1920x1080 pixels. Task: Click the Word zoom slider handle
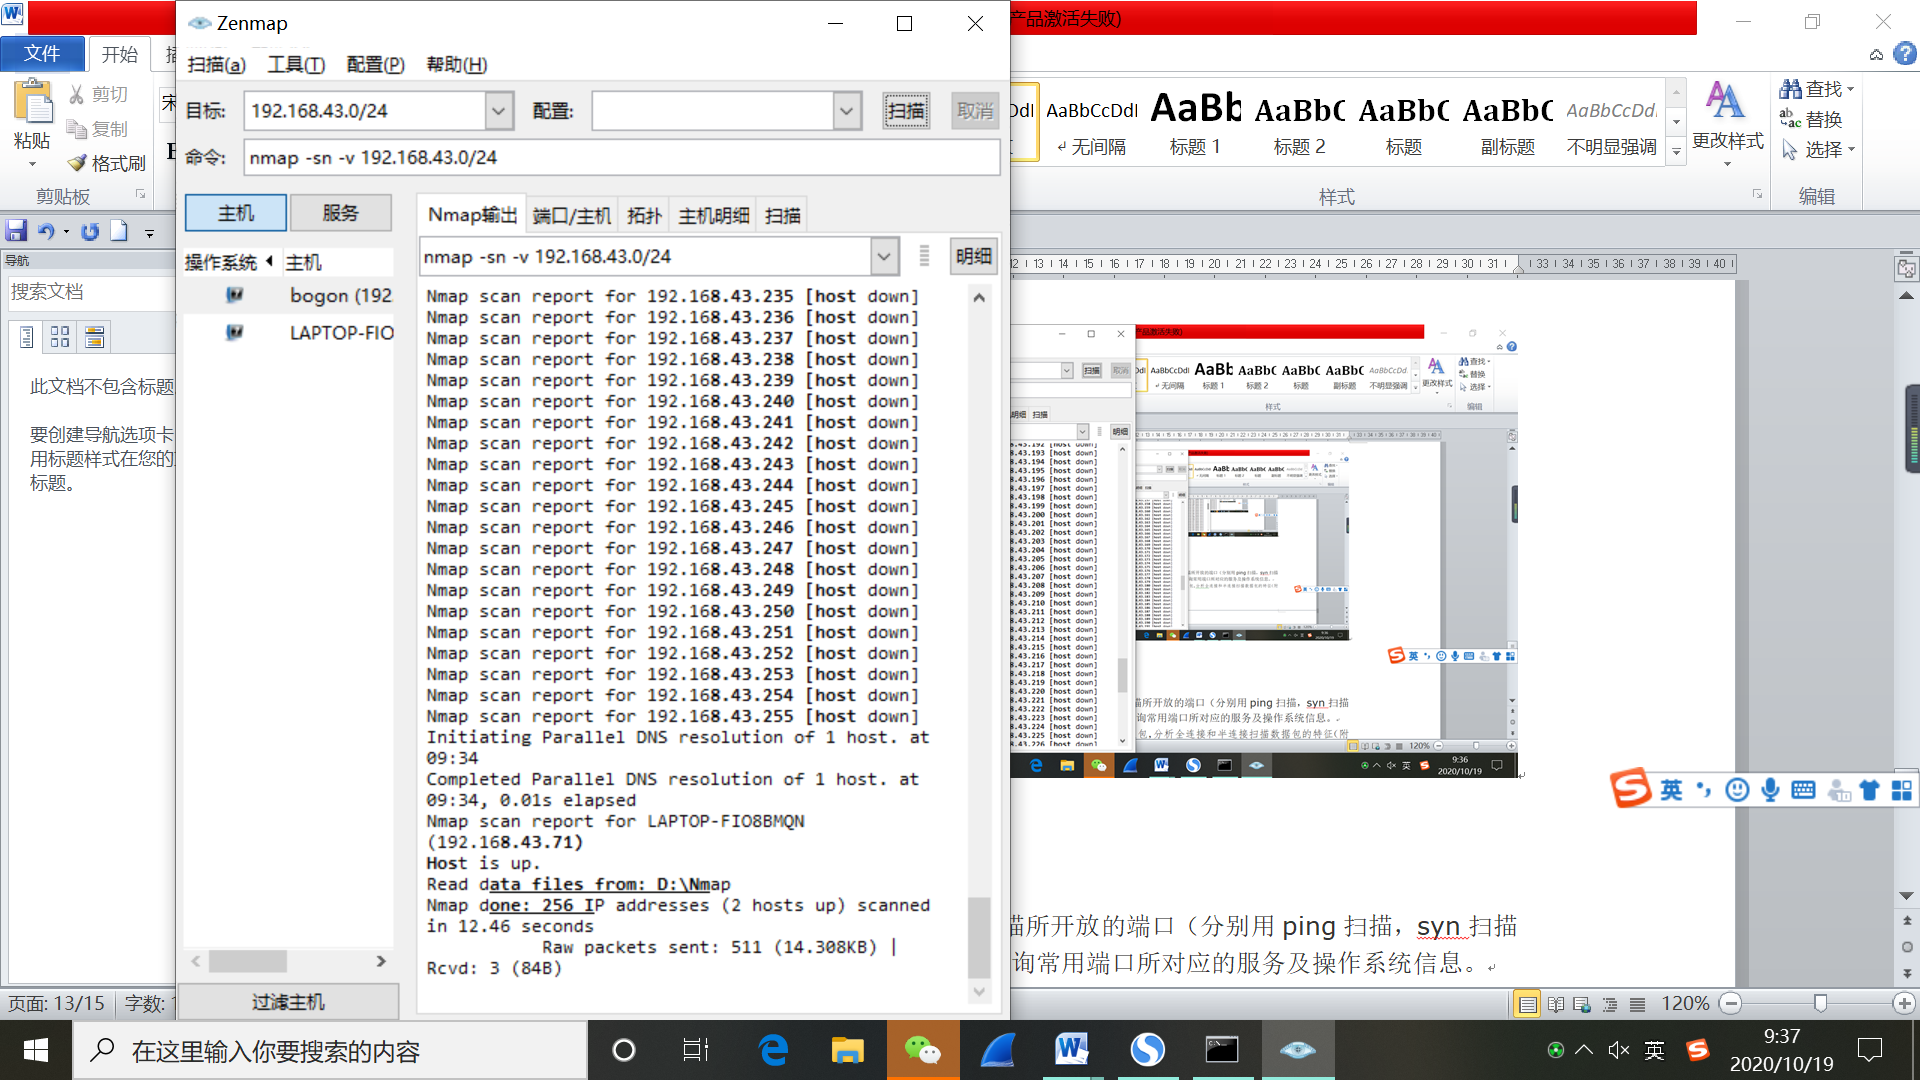click(x=1820, y=1003)
